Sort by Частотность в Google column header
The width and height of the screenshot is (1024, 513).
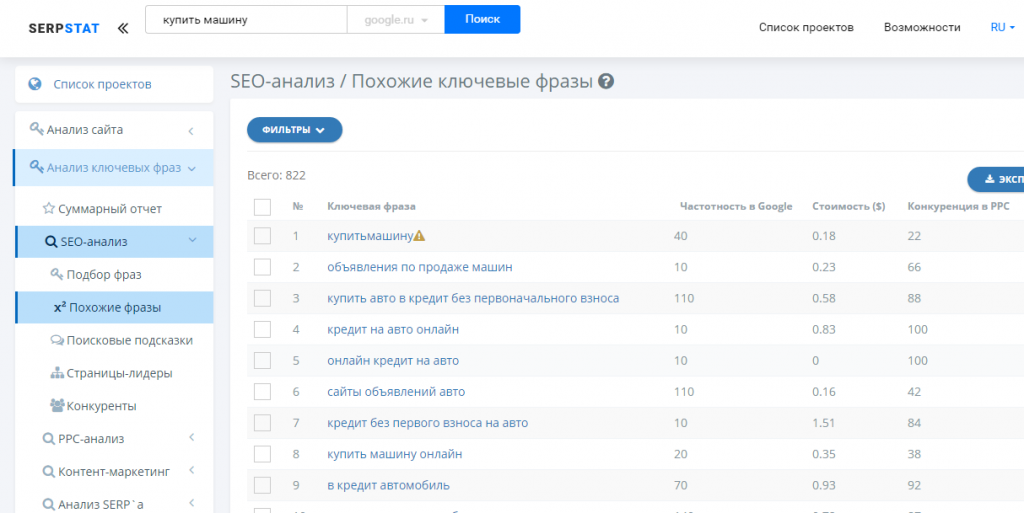[736, 206]
